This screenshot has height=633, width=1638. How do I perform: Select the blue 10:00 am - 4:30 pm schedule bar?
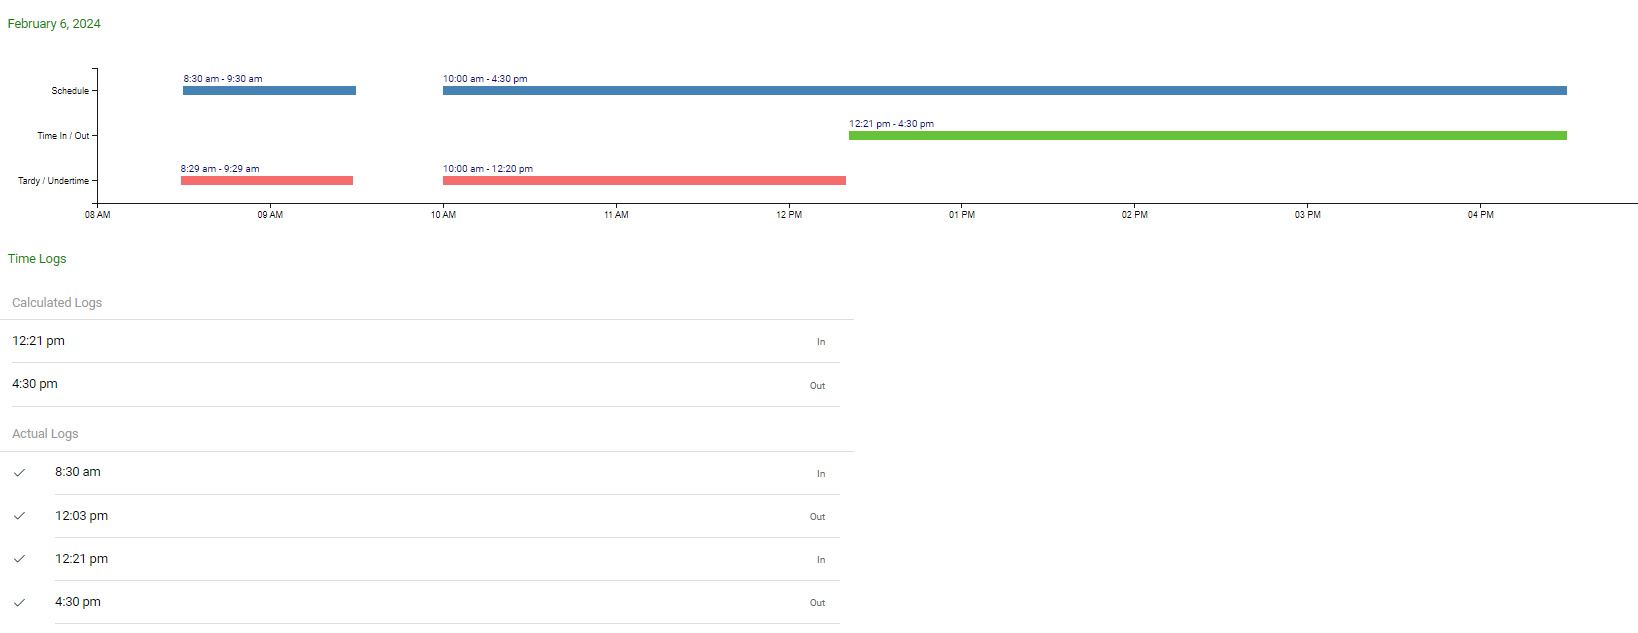pos(1004,91)
